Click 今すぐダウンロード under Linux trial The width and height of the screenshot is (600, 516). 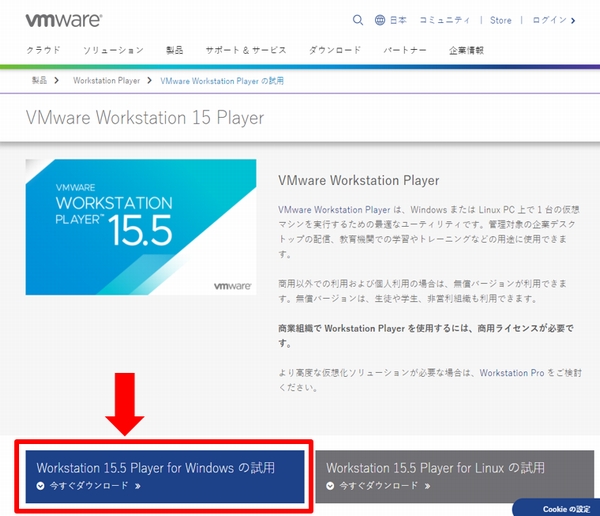378,486
